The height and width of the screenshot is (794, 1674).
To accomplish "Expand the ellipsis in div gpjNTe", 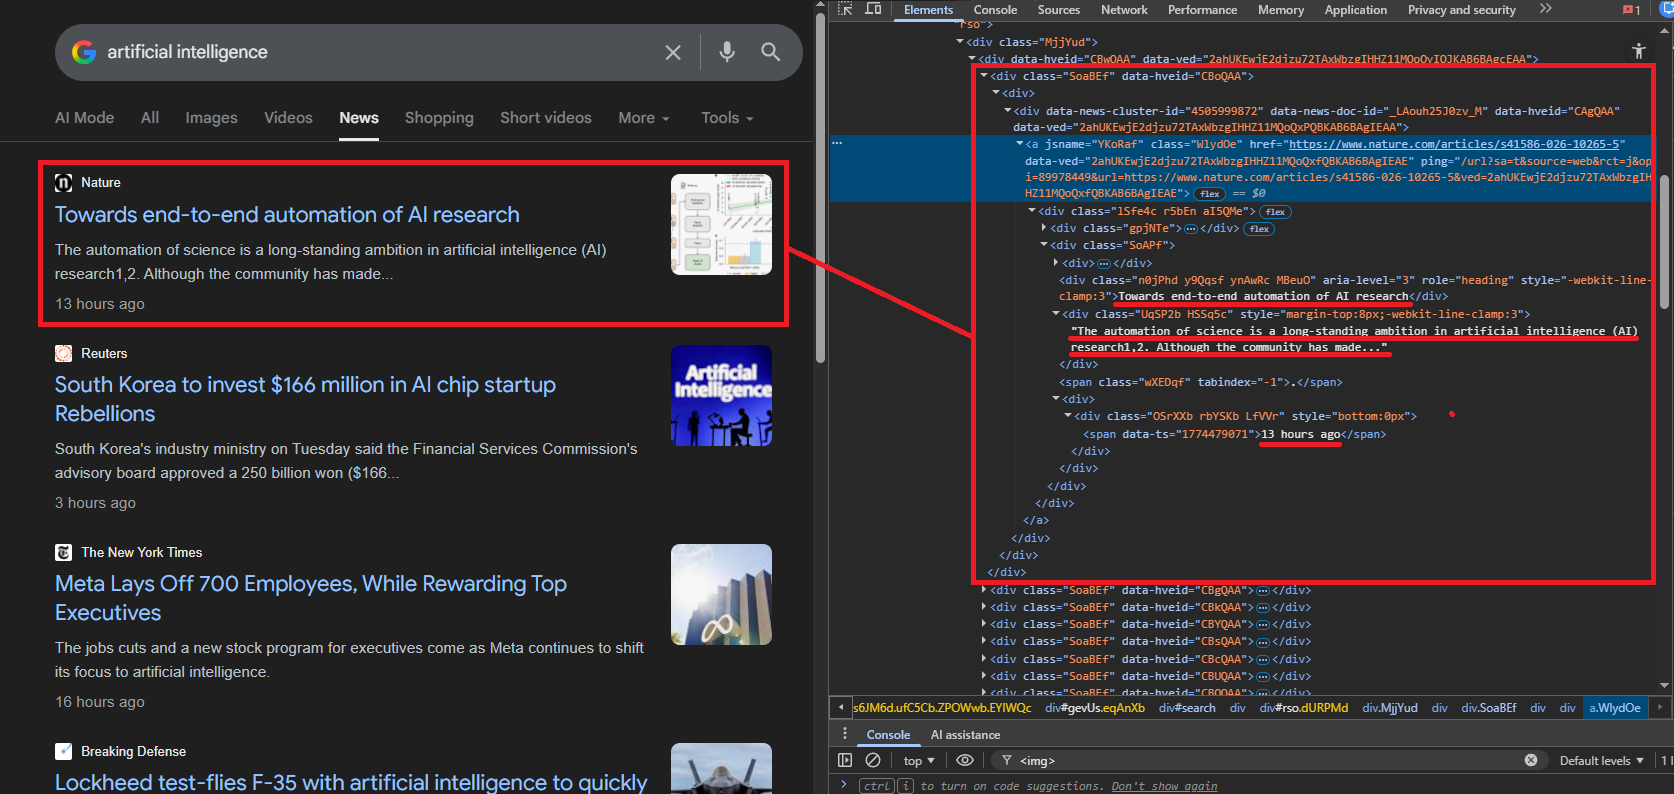I will [1190, 229].
